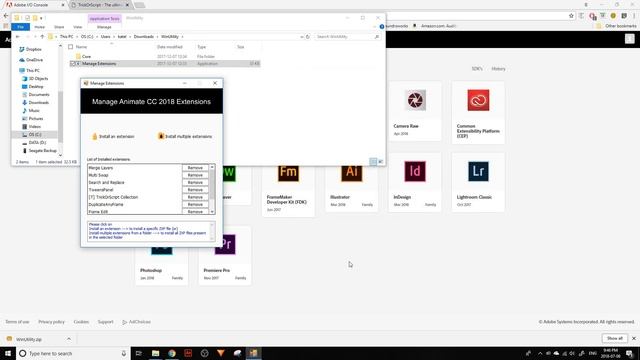Select DuplicateAnyFrame list entry

click(106, 204)
